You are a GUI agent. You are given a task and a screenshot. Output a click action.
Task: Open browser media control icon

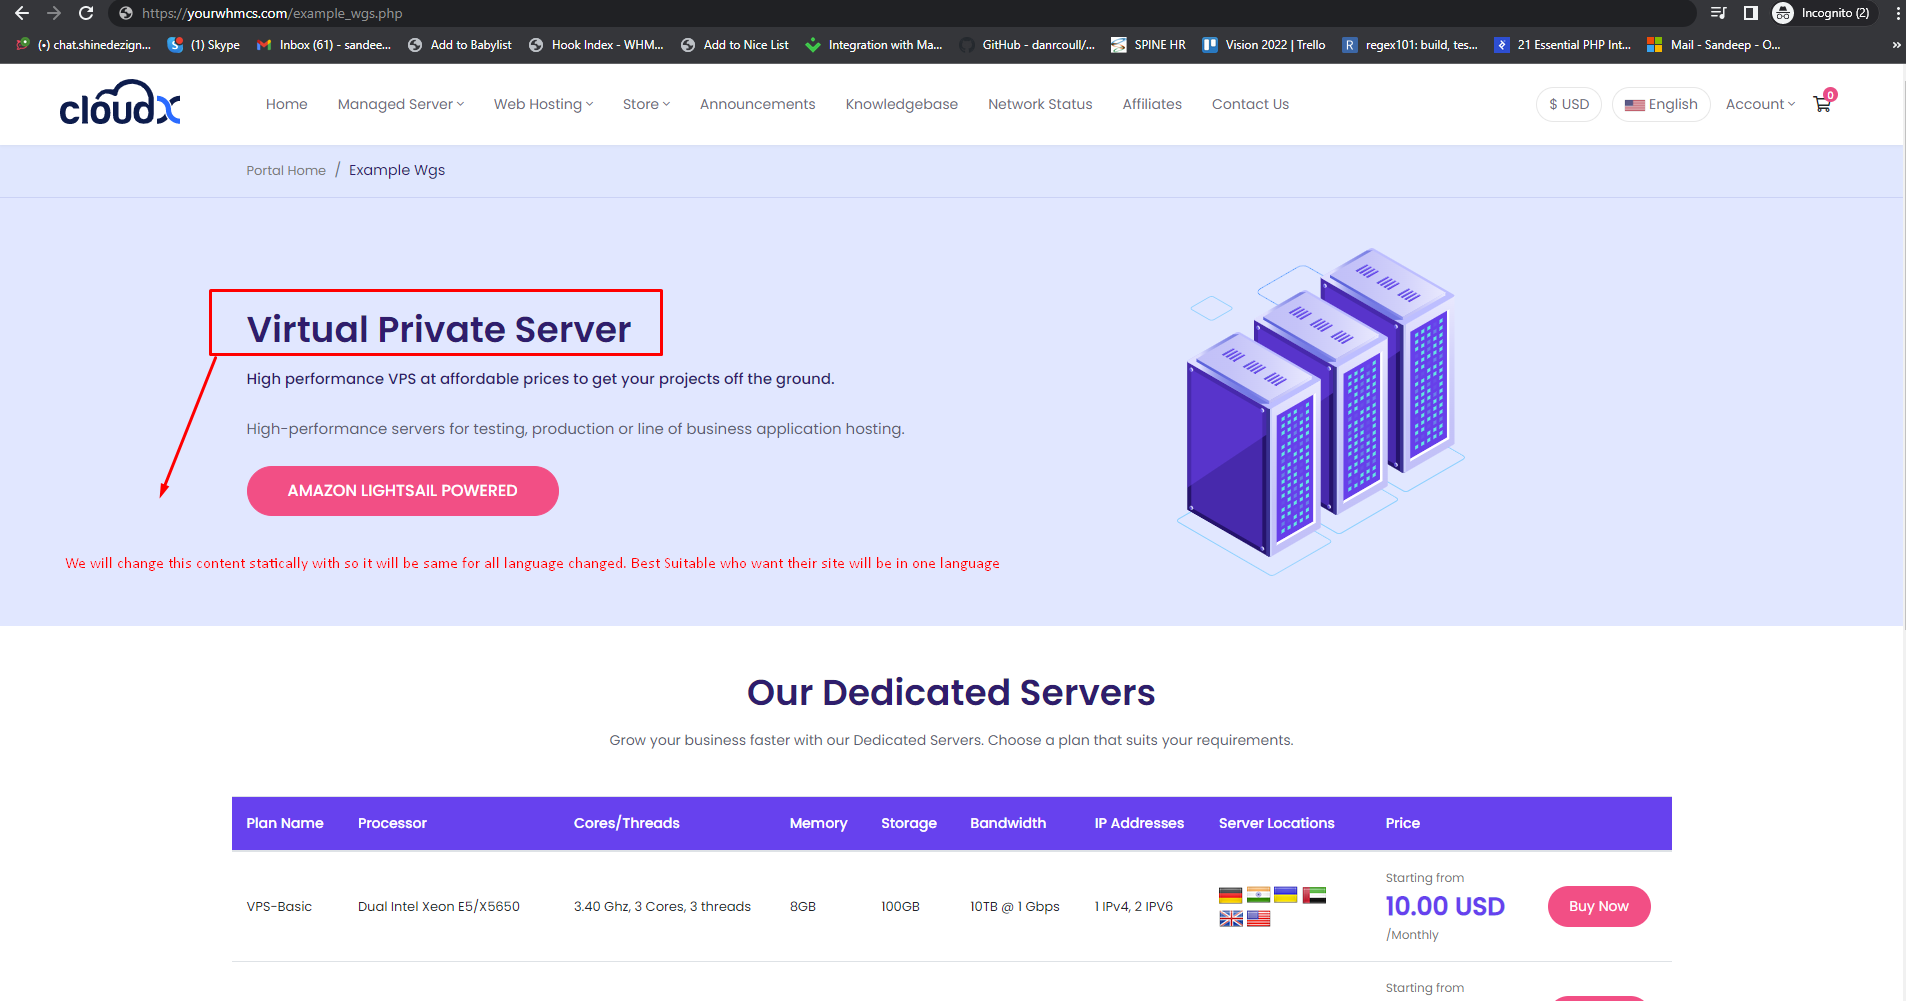tap(1718, 13)
